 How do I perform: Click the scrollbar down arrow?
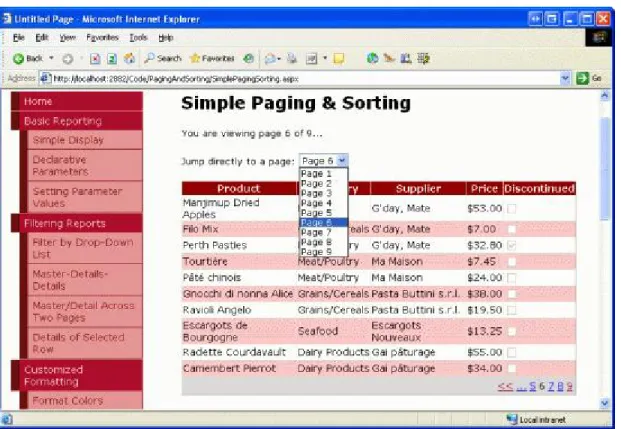click(605, 403)
